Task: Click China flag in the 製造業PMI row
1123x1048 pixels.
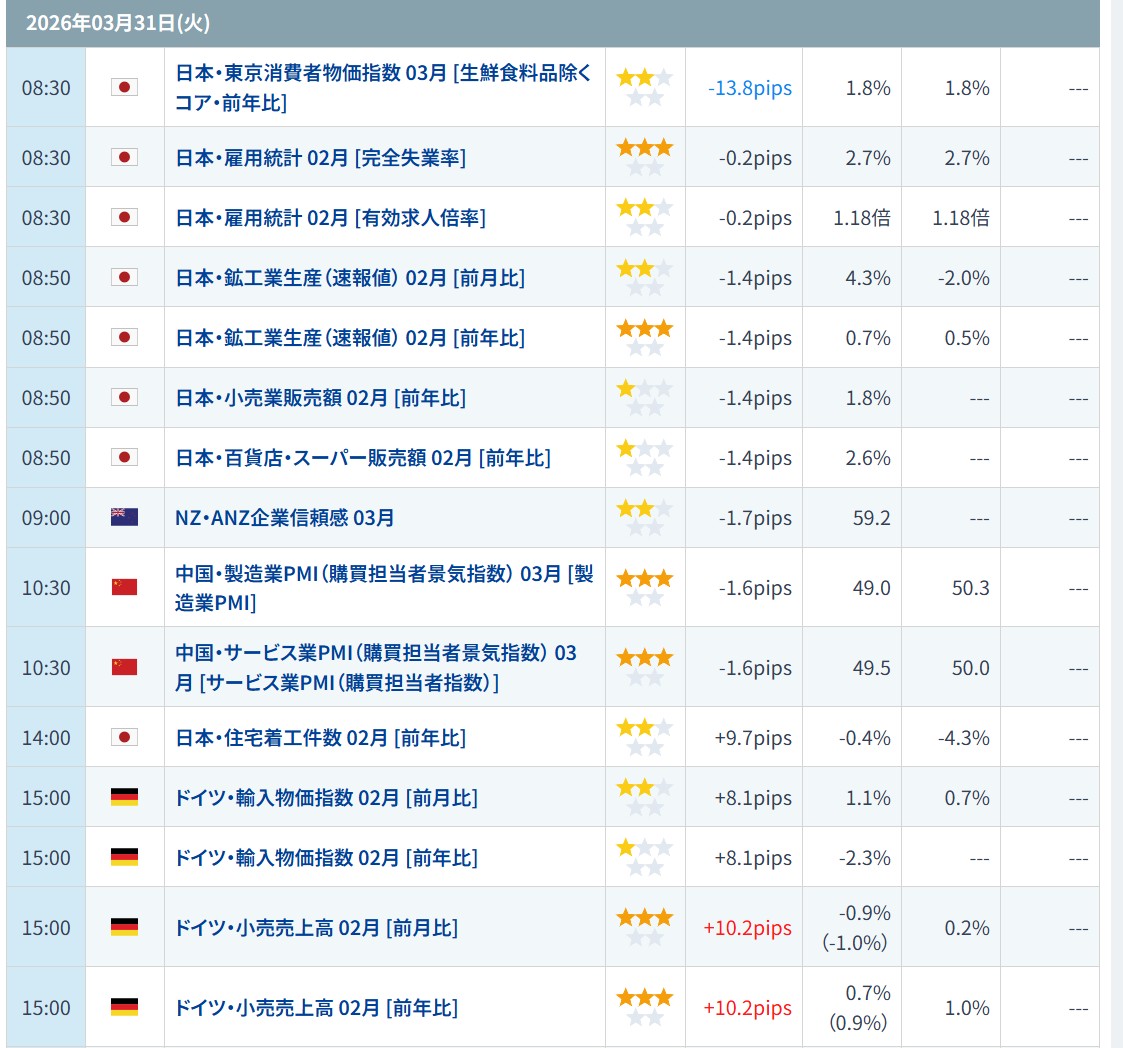Action: coord(124,587)
